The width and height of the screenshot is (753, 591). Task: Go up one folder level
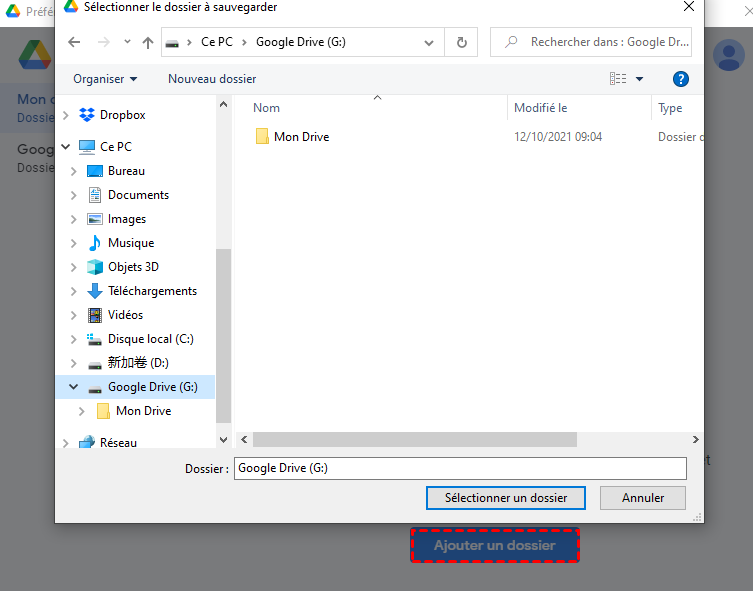pos(147,43)
